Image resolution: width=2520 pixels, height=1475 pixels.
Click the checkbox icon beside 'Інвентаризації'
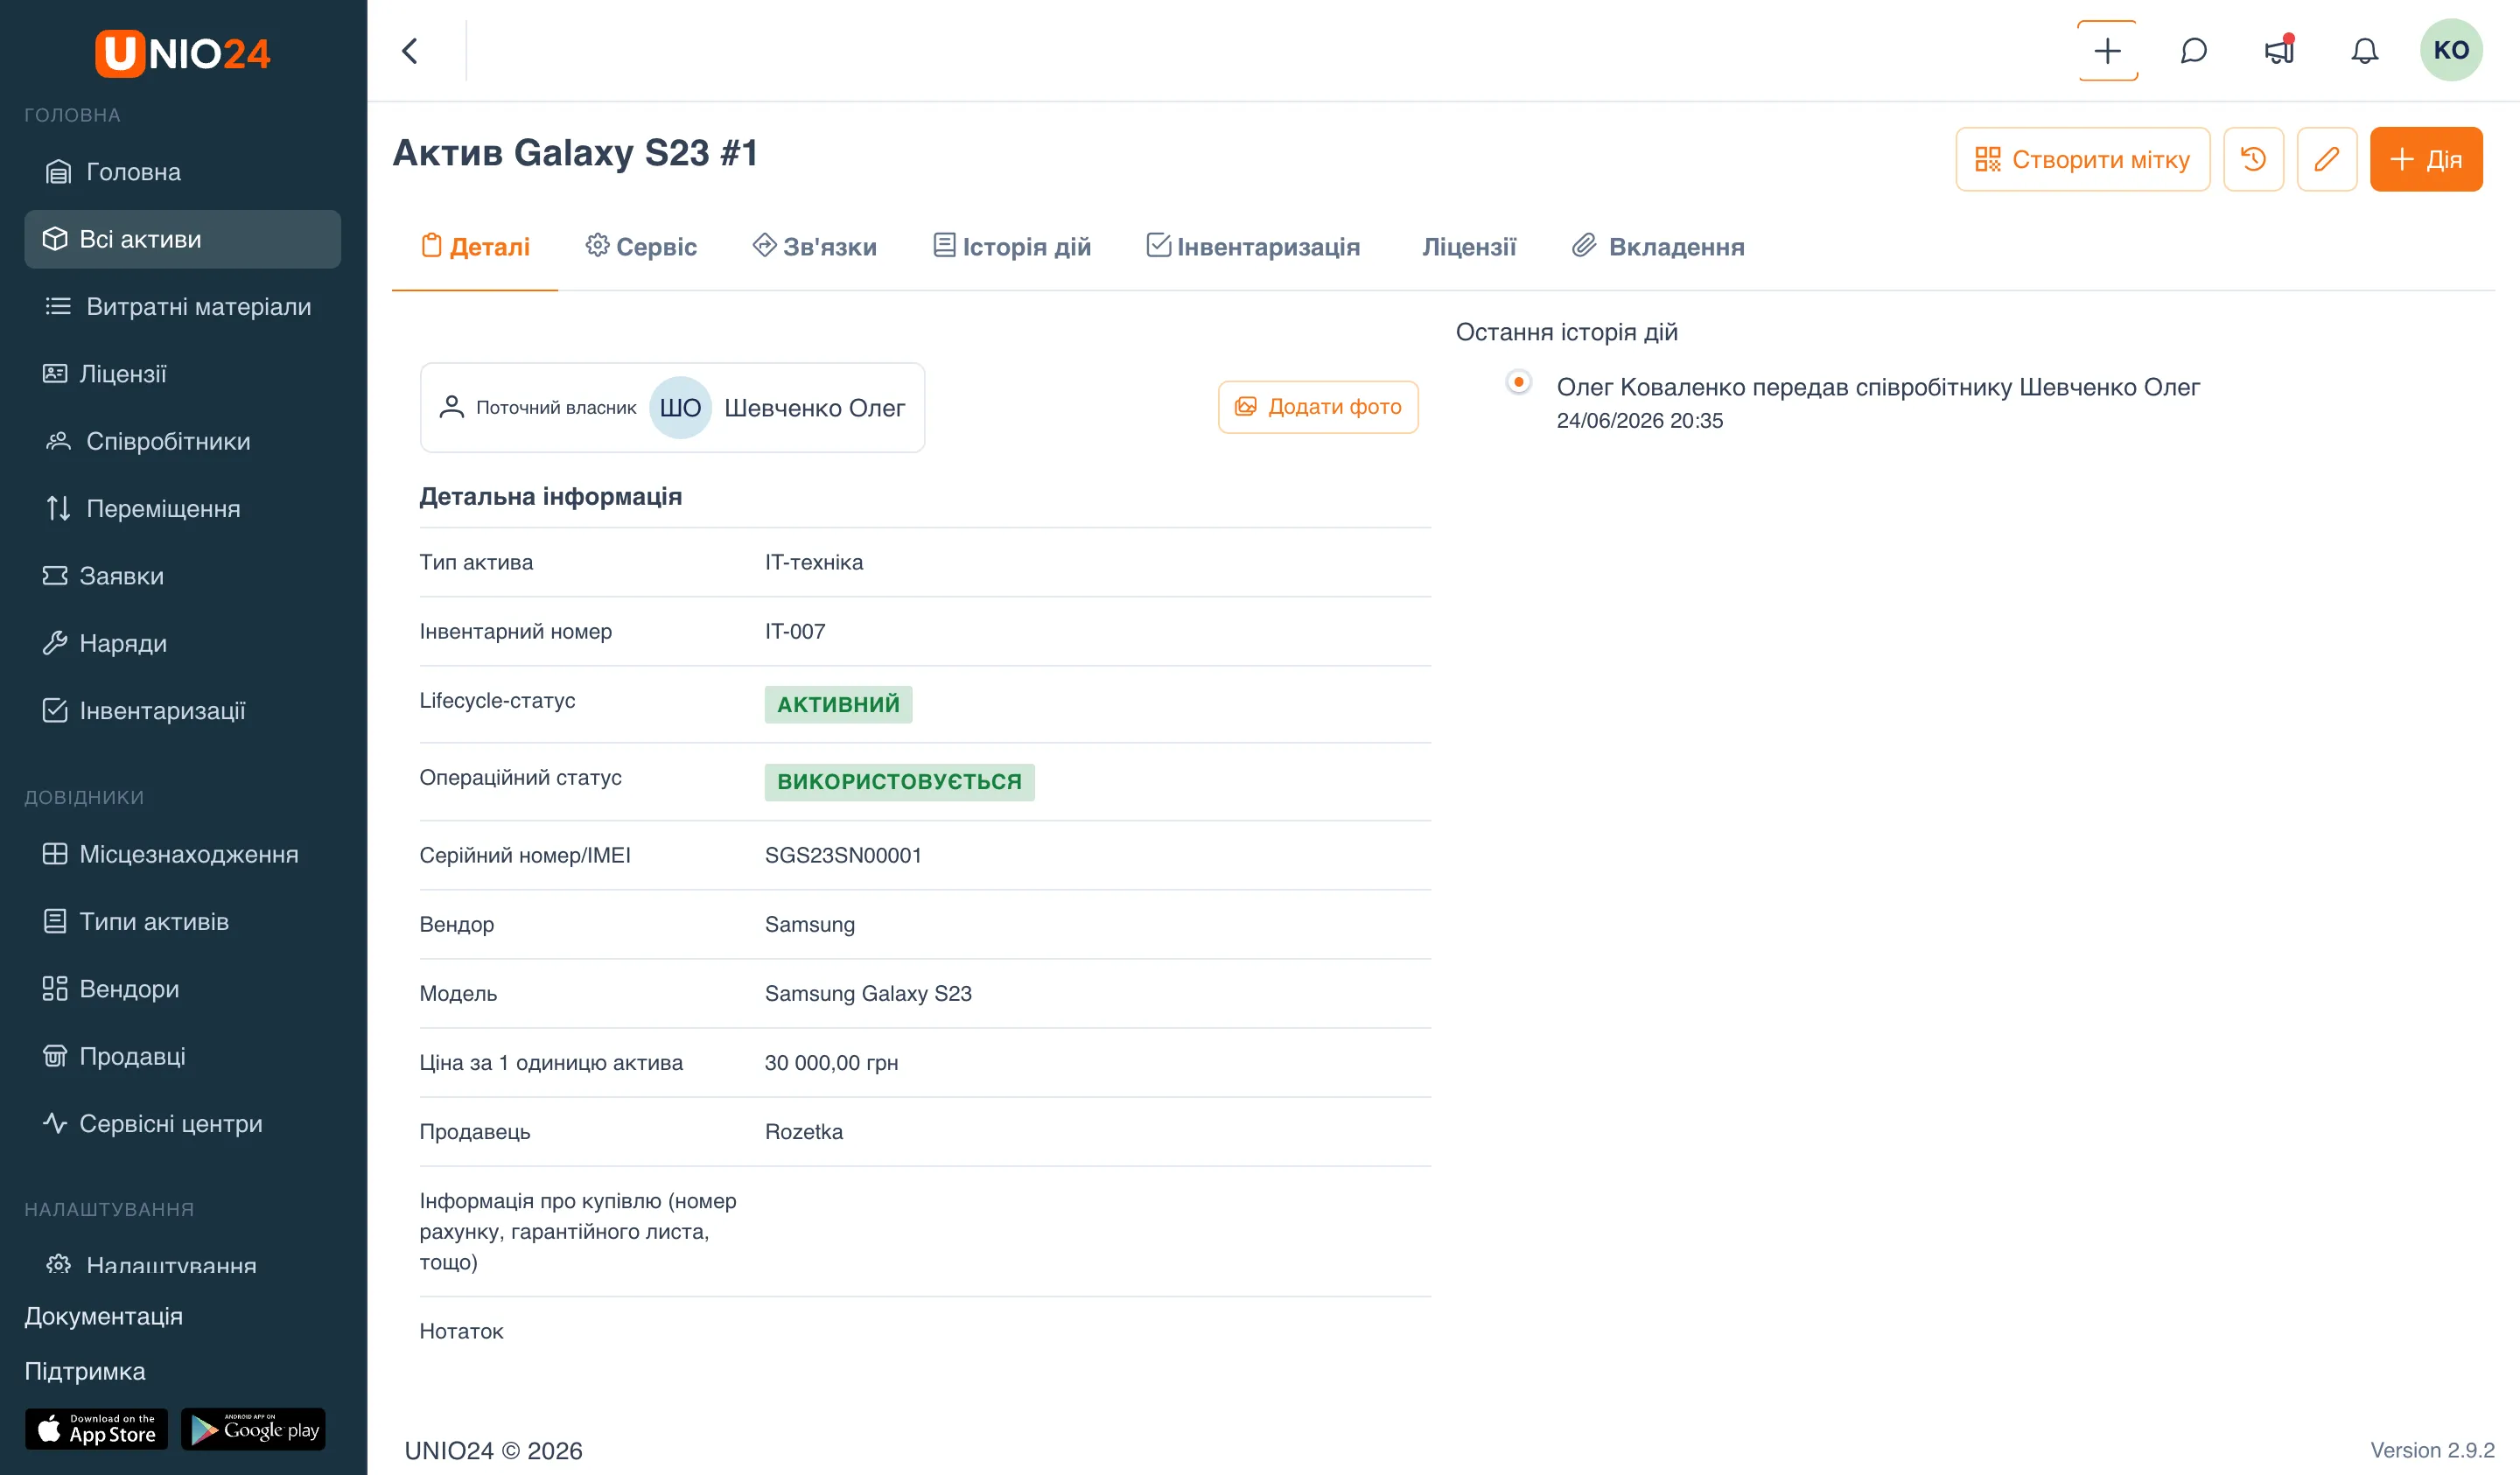[55, 711]
